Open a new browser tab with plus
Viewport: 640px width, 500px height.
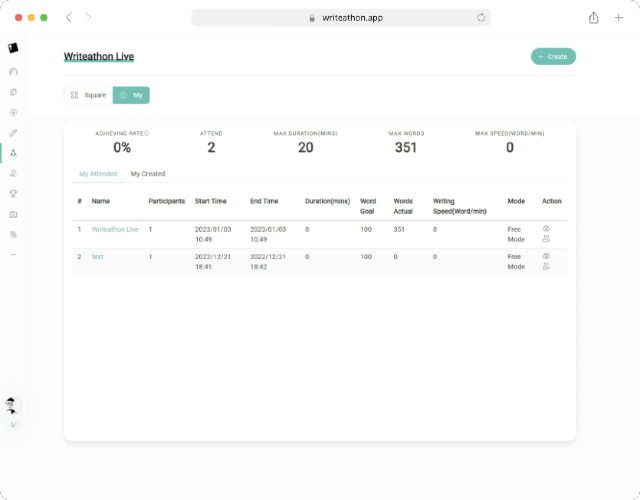tap(619, 18)
